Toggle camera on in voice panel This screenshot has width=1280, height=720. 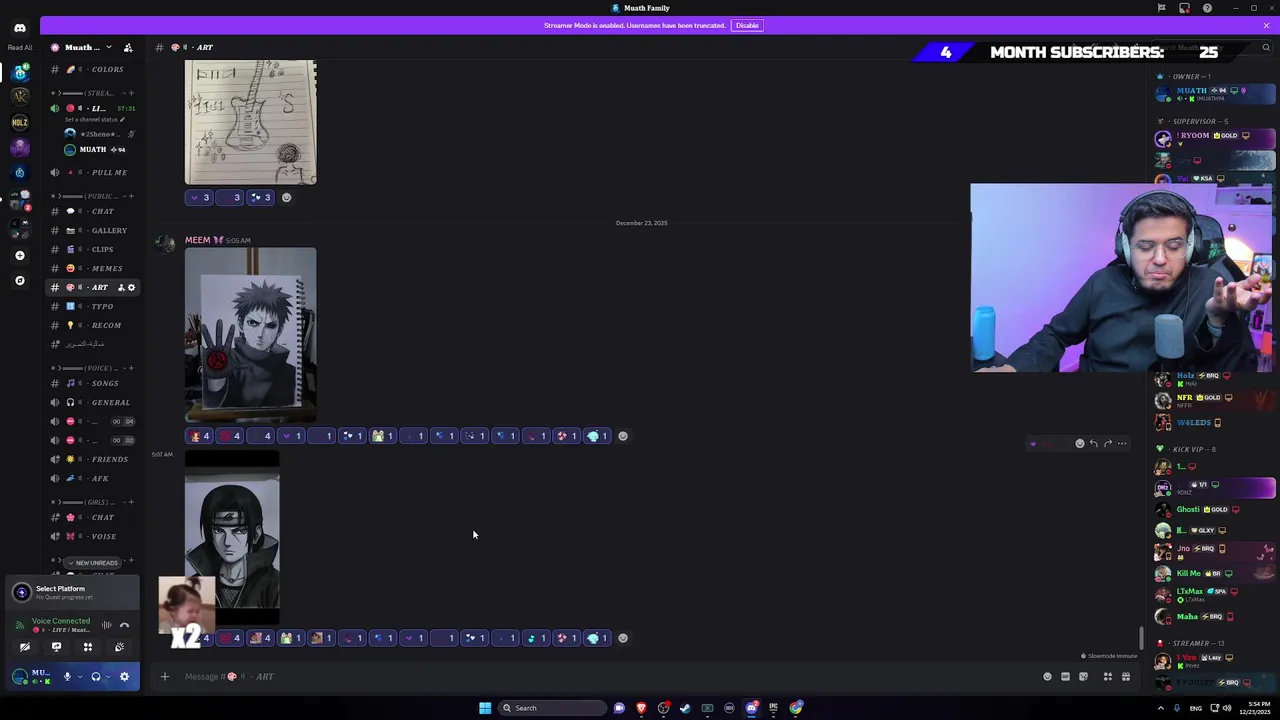coord(25,647)
